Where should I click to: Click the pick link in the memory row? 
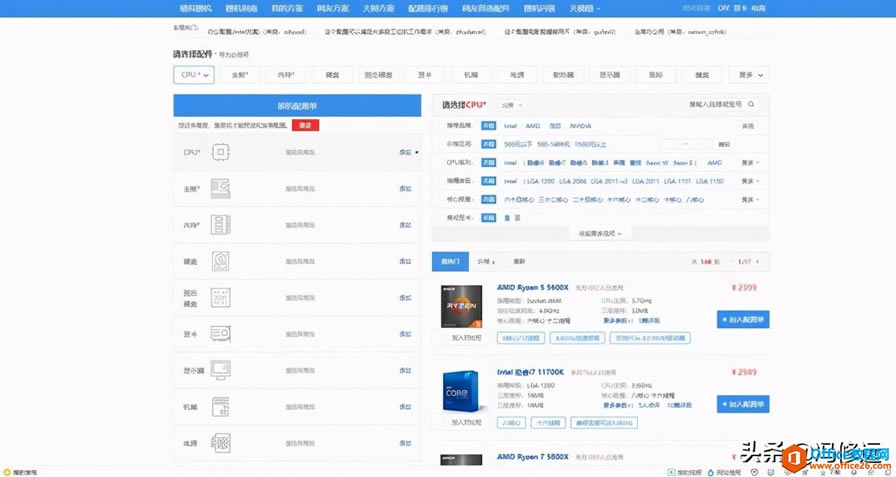tap(405, 225)
